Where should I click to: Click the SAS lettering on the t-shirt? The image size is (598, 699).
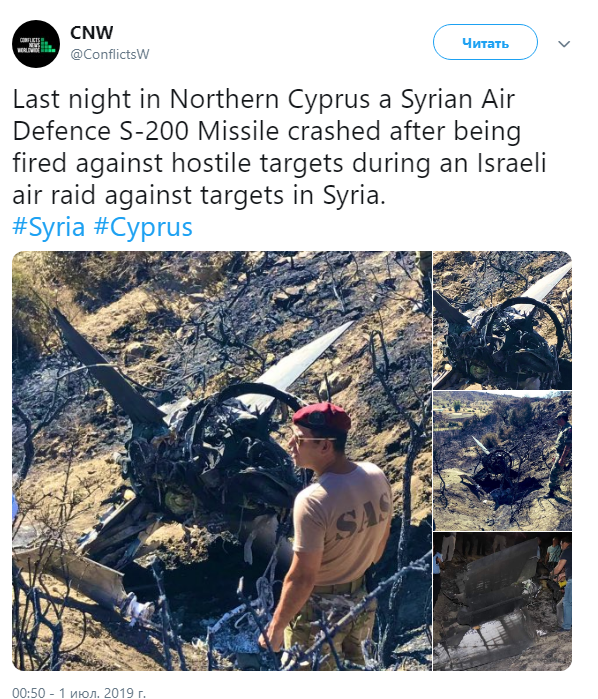click(x=360, y=513)
